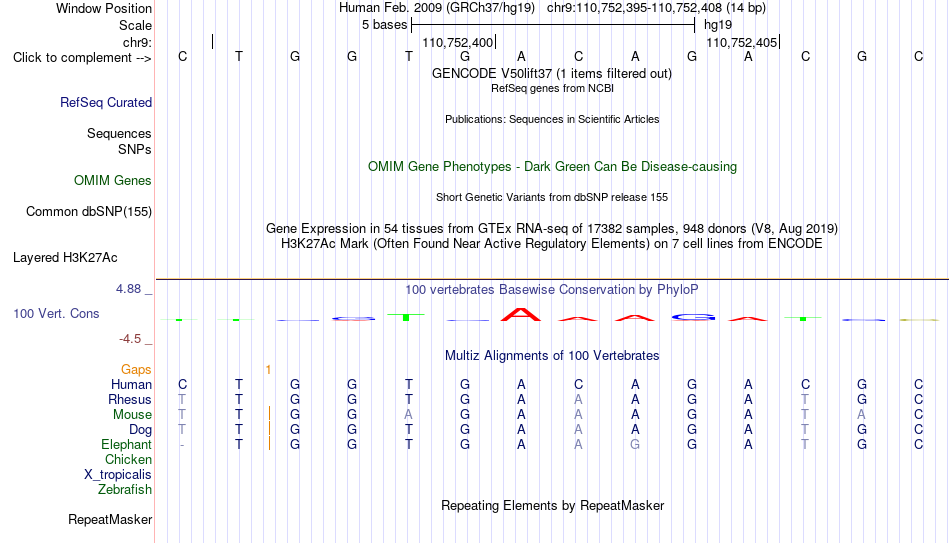
Task: Click the Common dbSNP(155) track label
Action: pyautogui.click(x=89, y=212)
